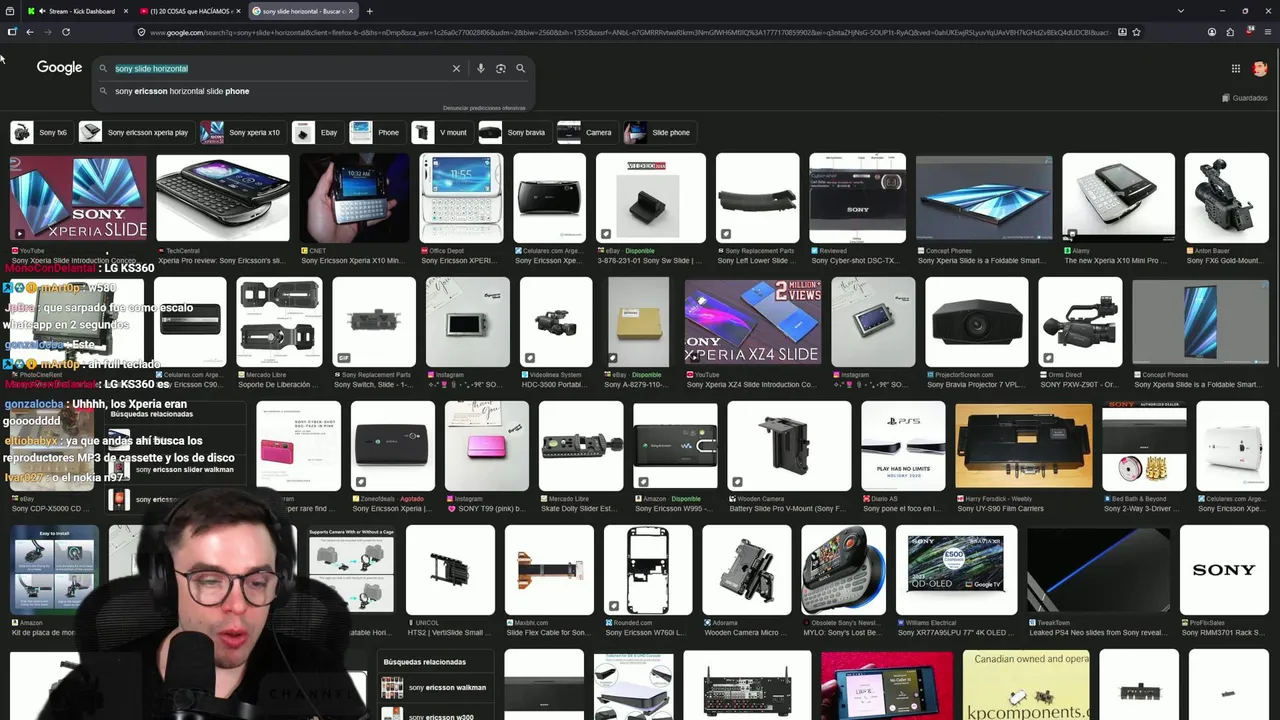Bookmark this page with star icon
The height and width of the screenshot is (720, 1280).
(1136, 32)
